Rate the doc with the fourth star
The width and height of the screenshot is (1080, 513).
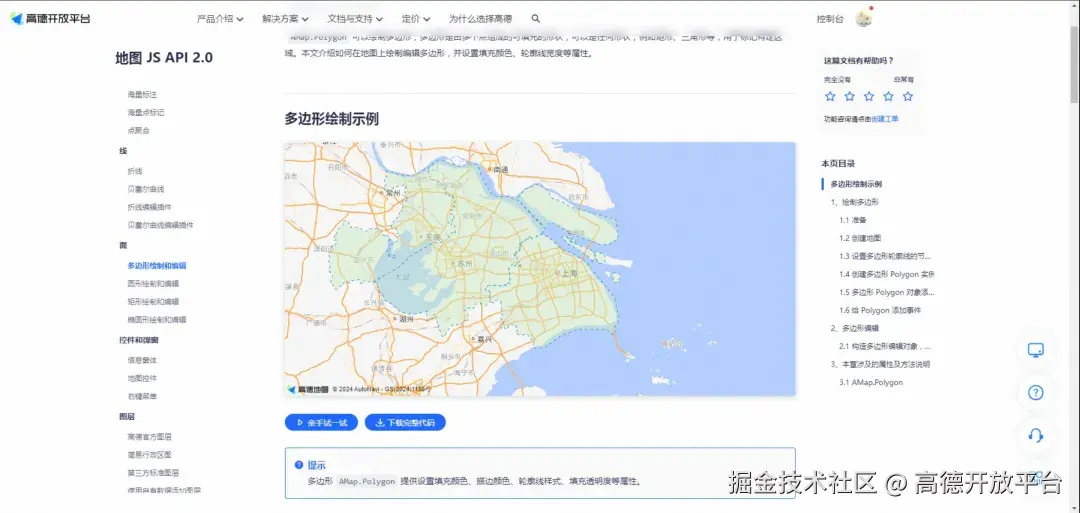pyautogui.click(x=889, y=96)
